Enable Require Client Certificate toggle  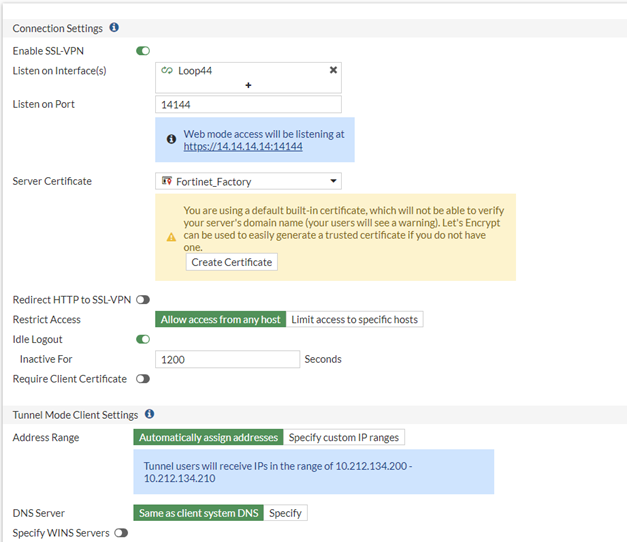click(143, 379)
